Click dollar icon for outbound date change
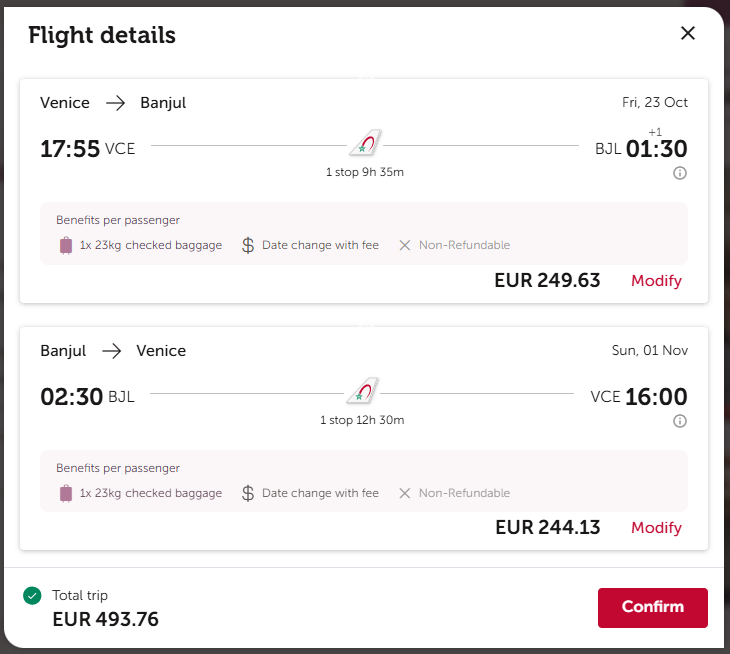Screen dimensions: 730x654 click(x=248, y=245)
